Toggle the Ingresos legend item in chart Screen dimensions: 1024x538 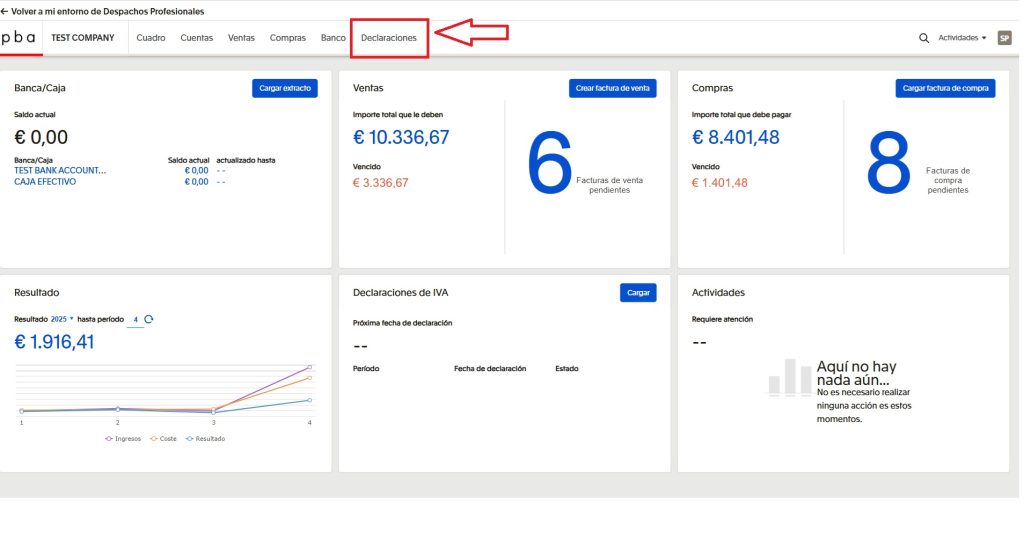click(123, 438)
